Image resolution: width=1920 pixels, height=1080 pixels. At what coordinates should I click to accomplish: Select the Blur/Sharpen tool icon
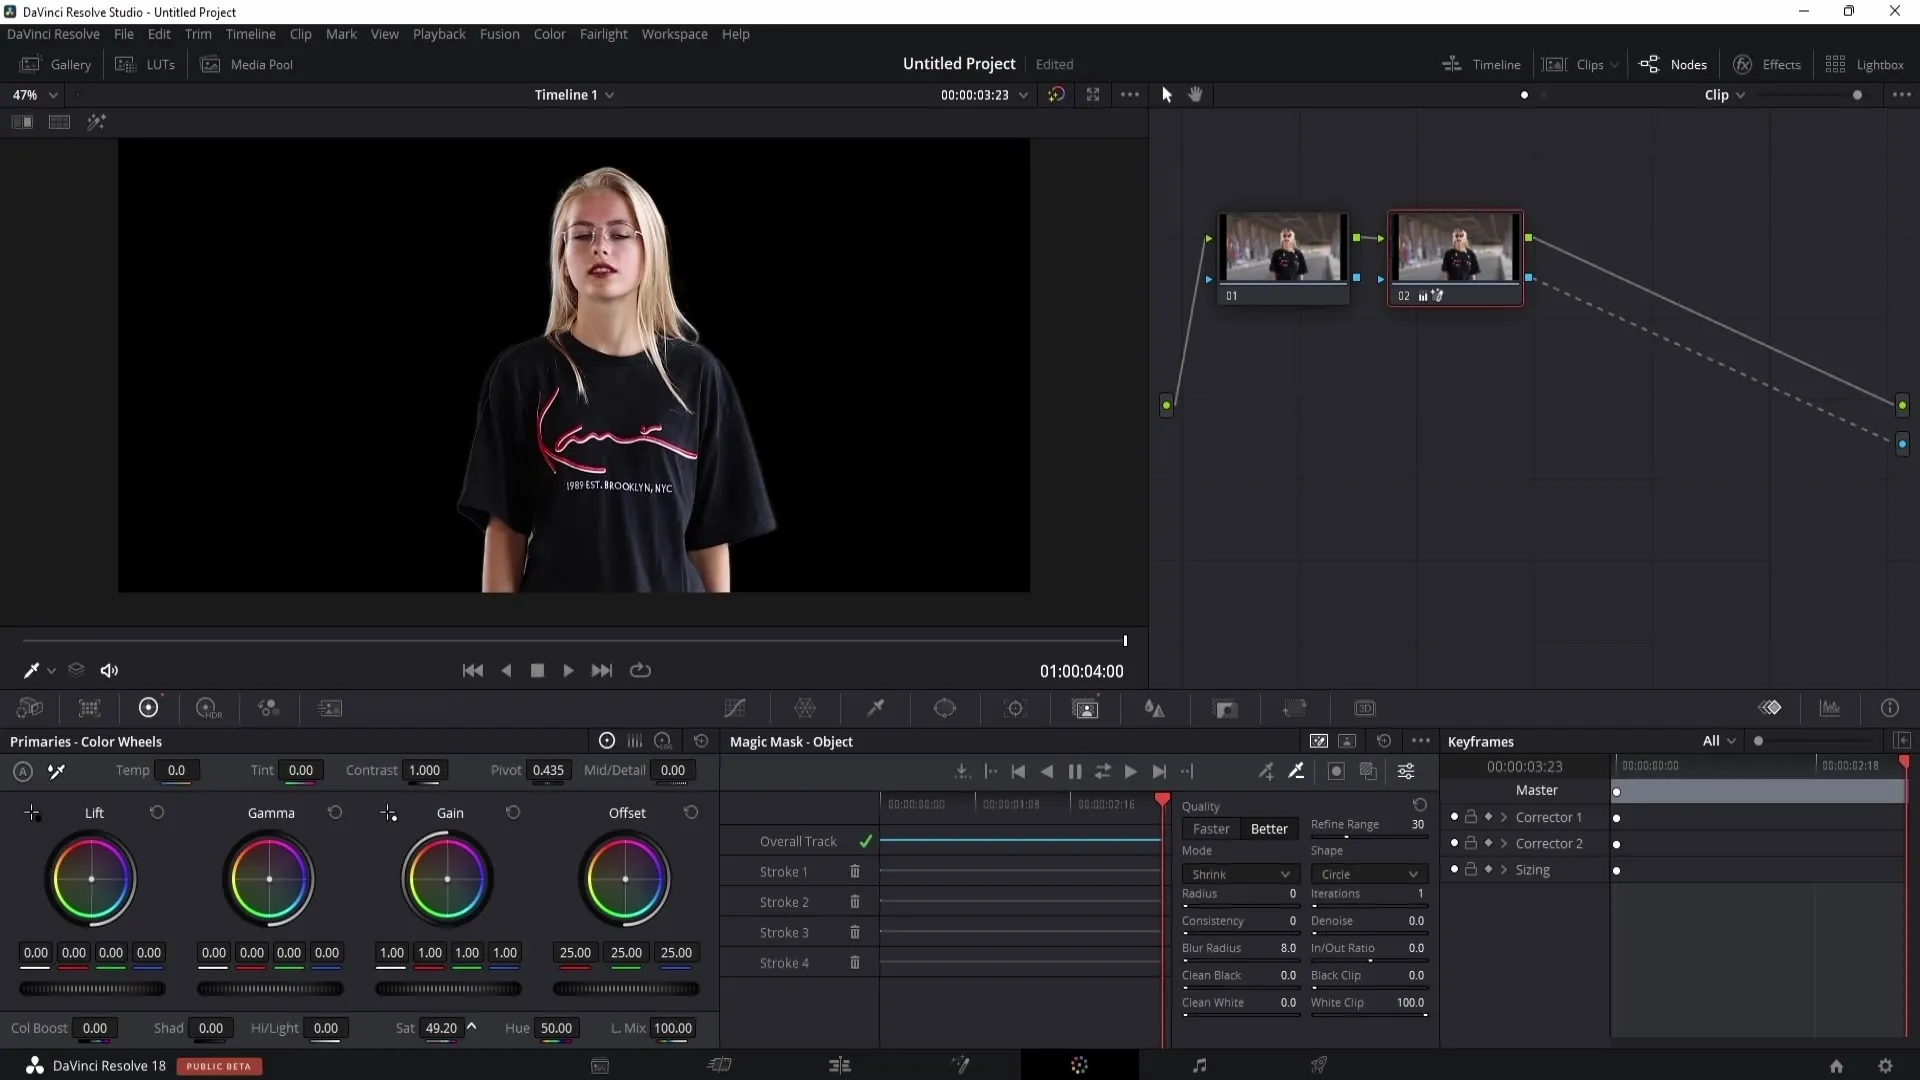[x=1156, y=709]
